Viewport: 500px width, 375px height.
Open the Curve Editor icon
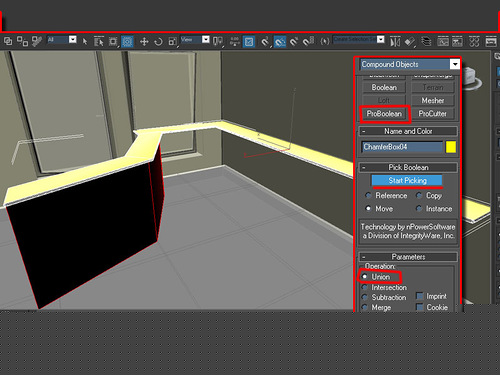(443, 41)
